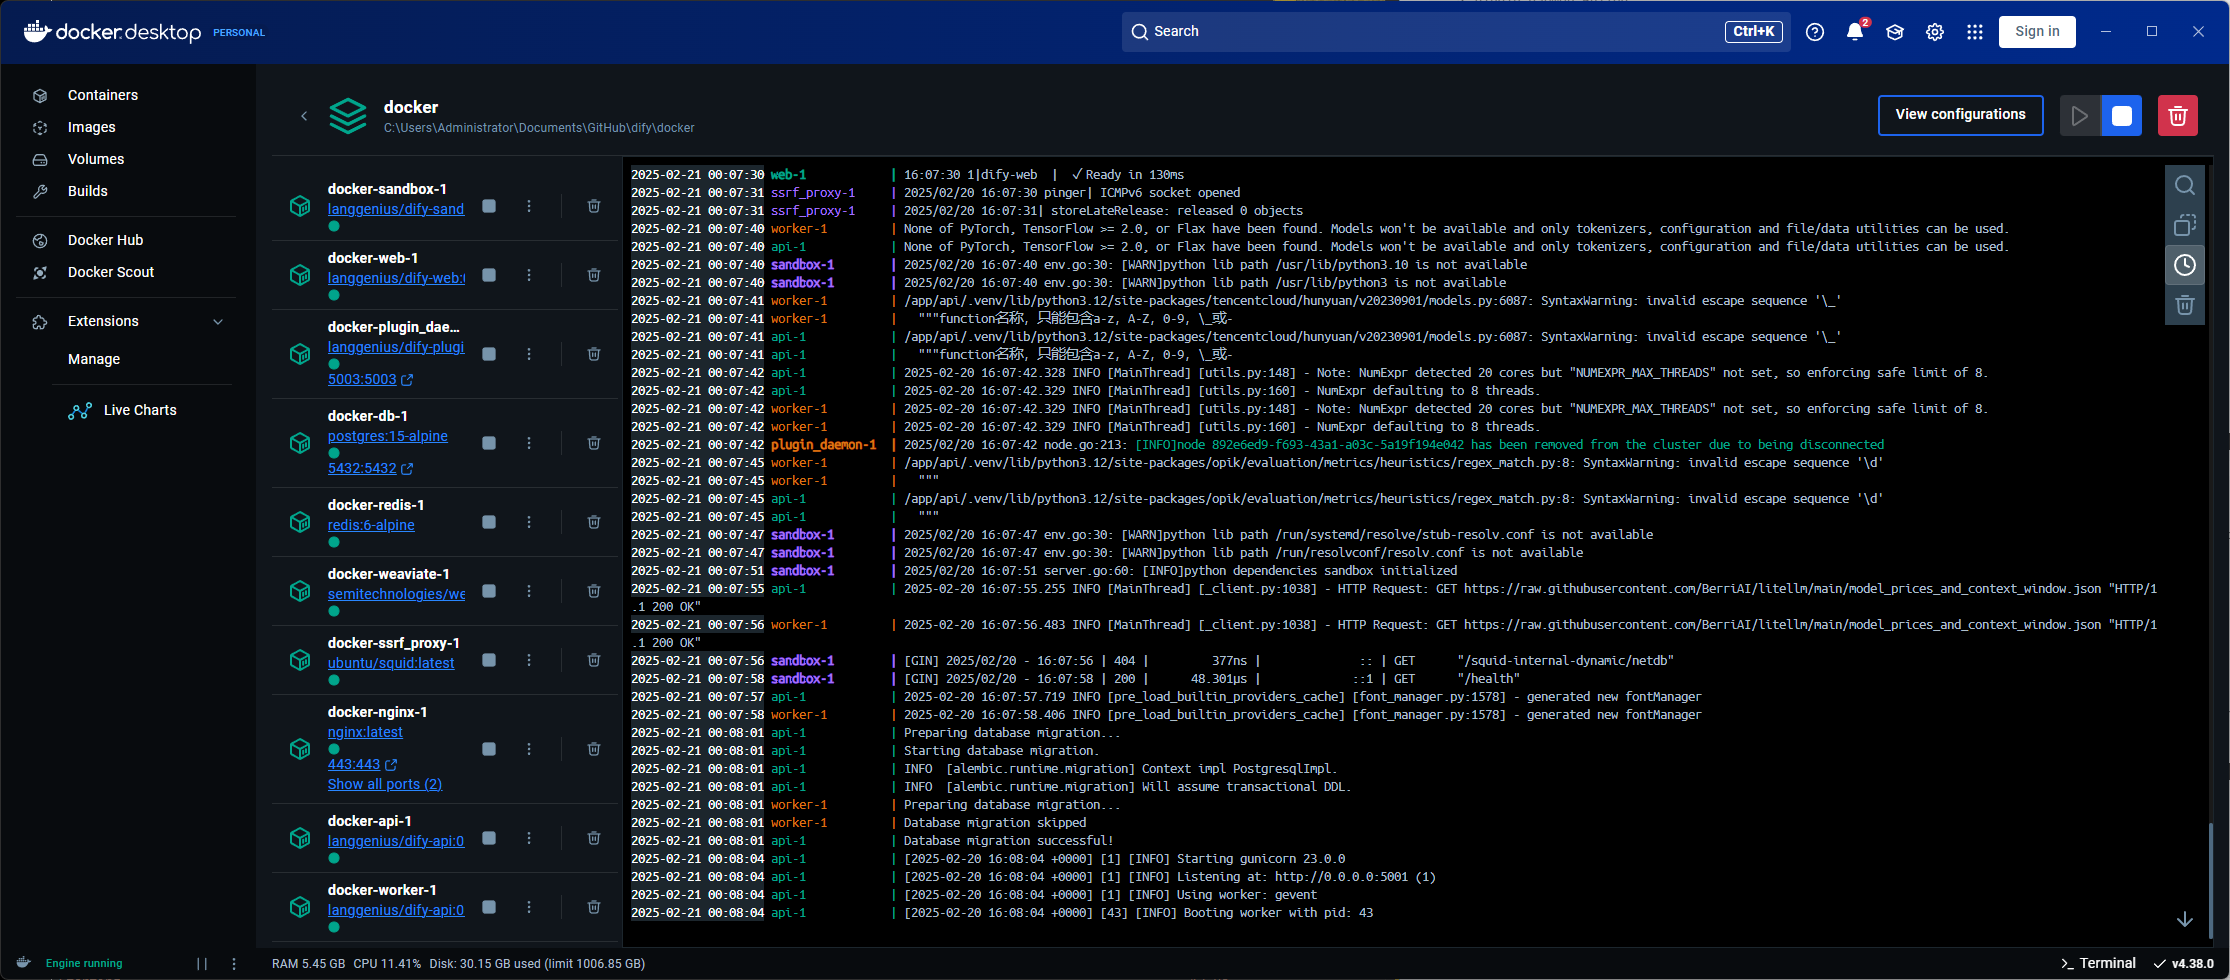Toggle log timestamps clock icon
Screen dimensions: 2230x980
pyautogui.click(x=2185, y=265)
